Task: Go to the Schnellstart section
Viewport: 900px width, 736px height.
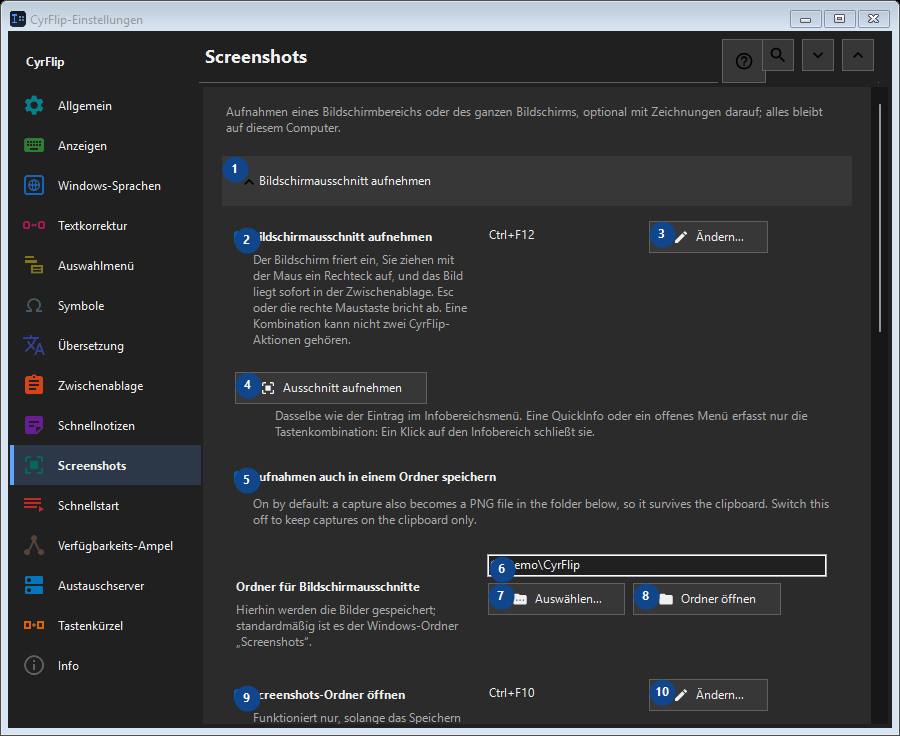Action: [106, 506]
